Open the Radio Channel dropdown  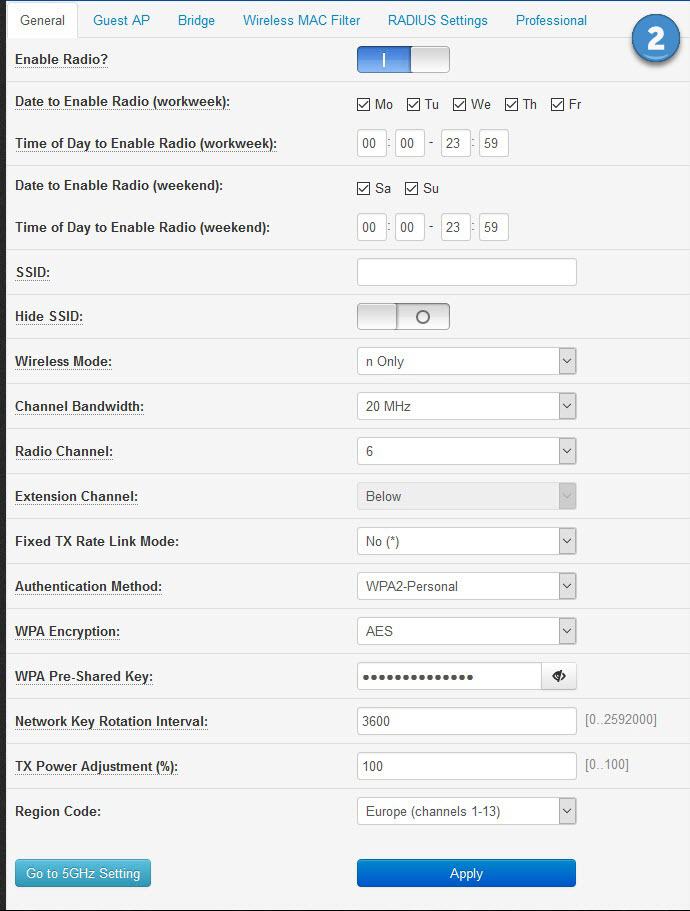pyautogui.click(x=466, y=452)
